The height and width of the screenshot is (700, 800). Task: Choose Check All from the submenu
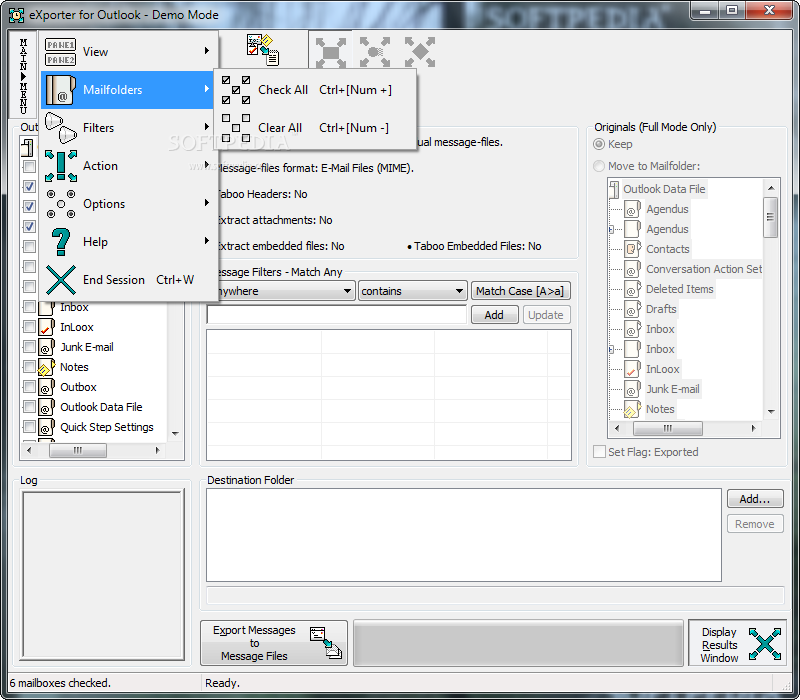click(315, 90)
